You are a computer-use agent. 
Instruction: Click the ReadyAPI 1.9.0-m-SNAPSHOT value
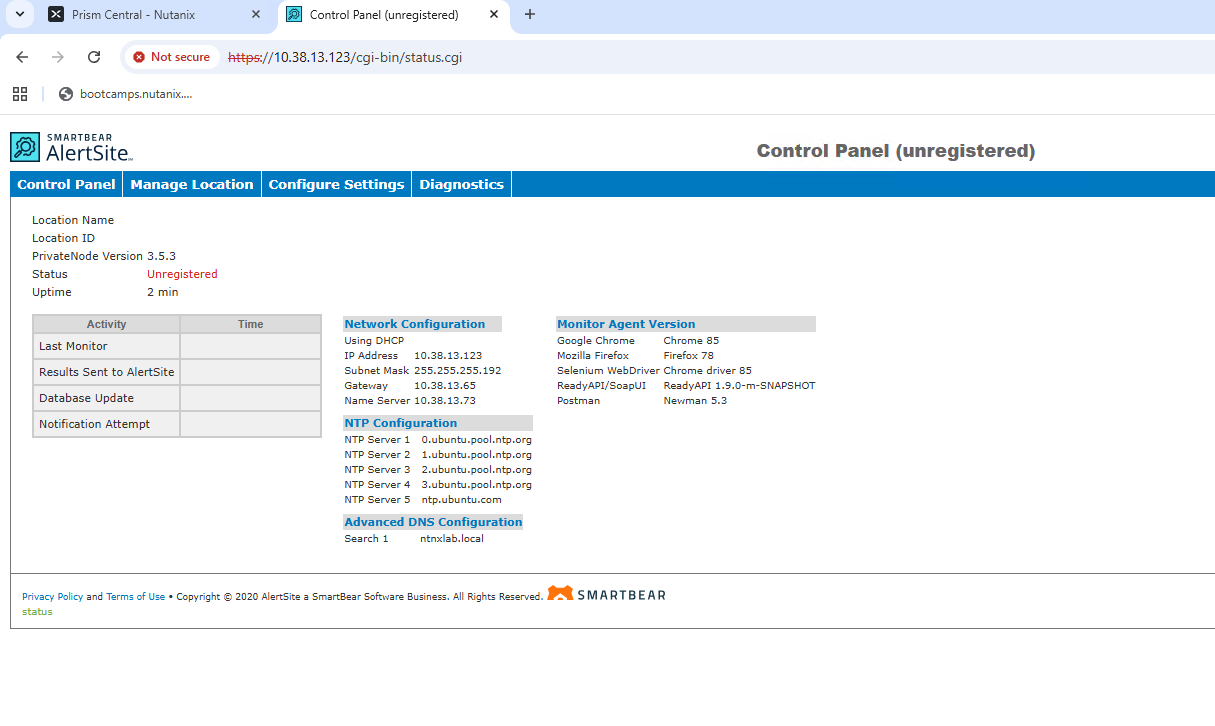click(x=740, y=386)
